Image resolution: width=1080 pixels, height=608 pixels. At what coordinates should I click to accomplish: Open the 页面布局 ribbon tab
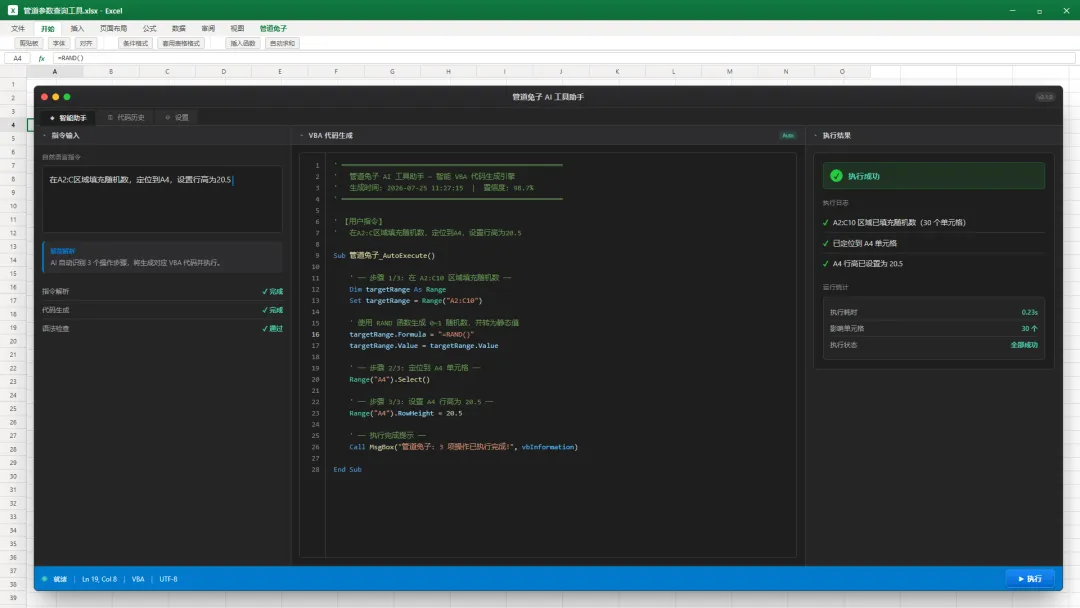114,29
